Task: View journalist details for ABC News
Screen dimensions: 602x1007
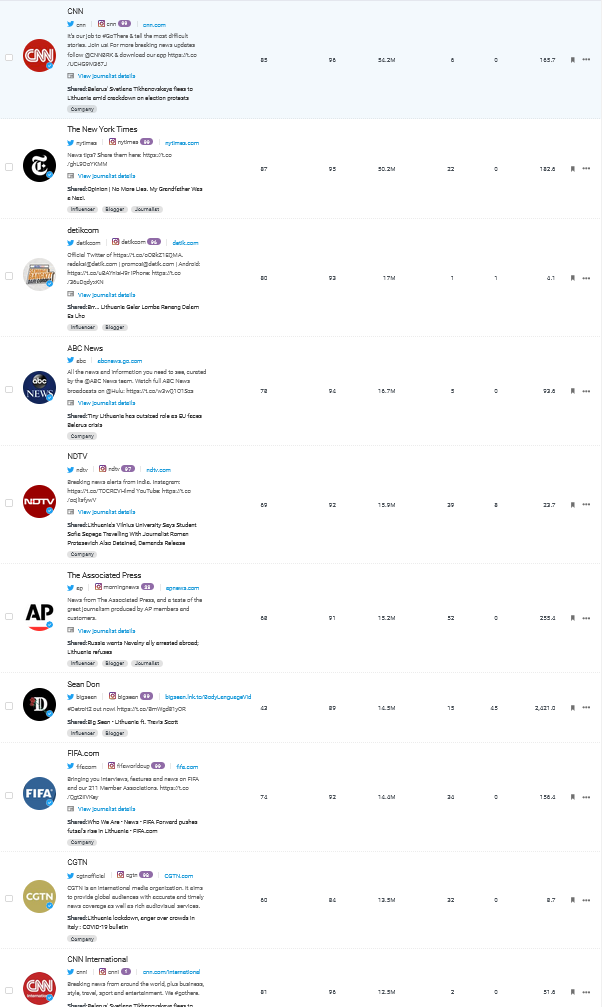Action: 106,402
